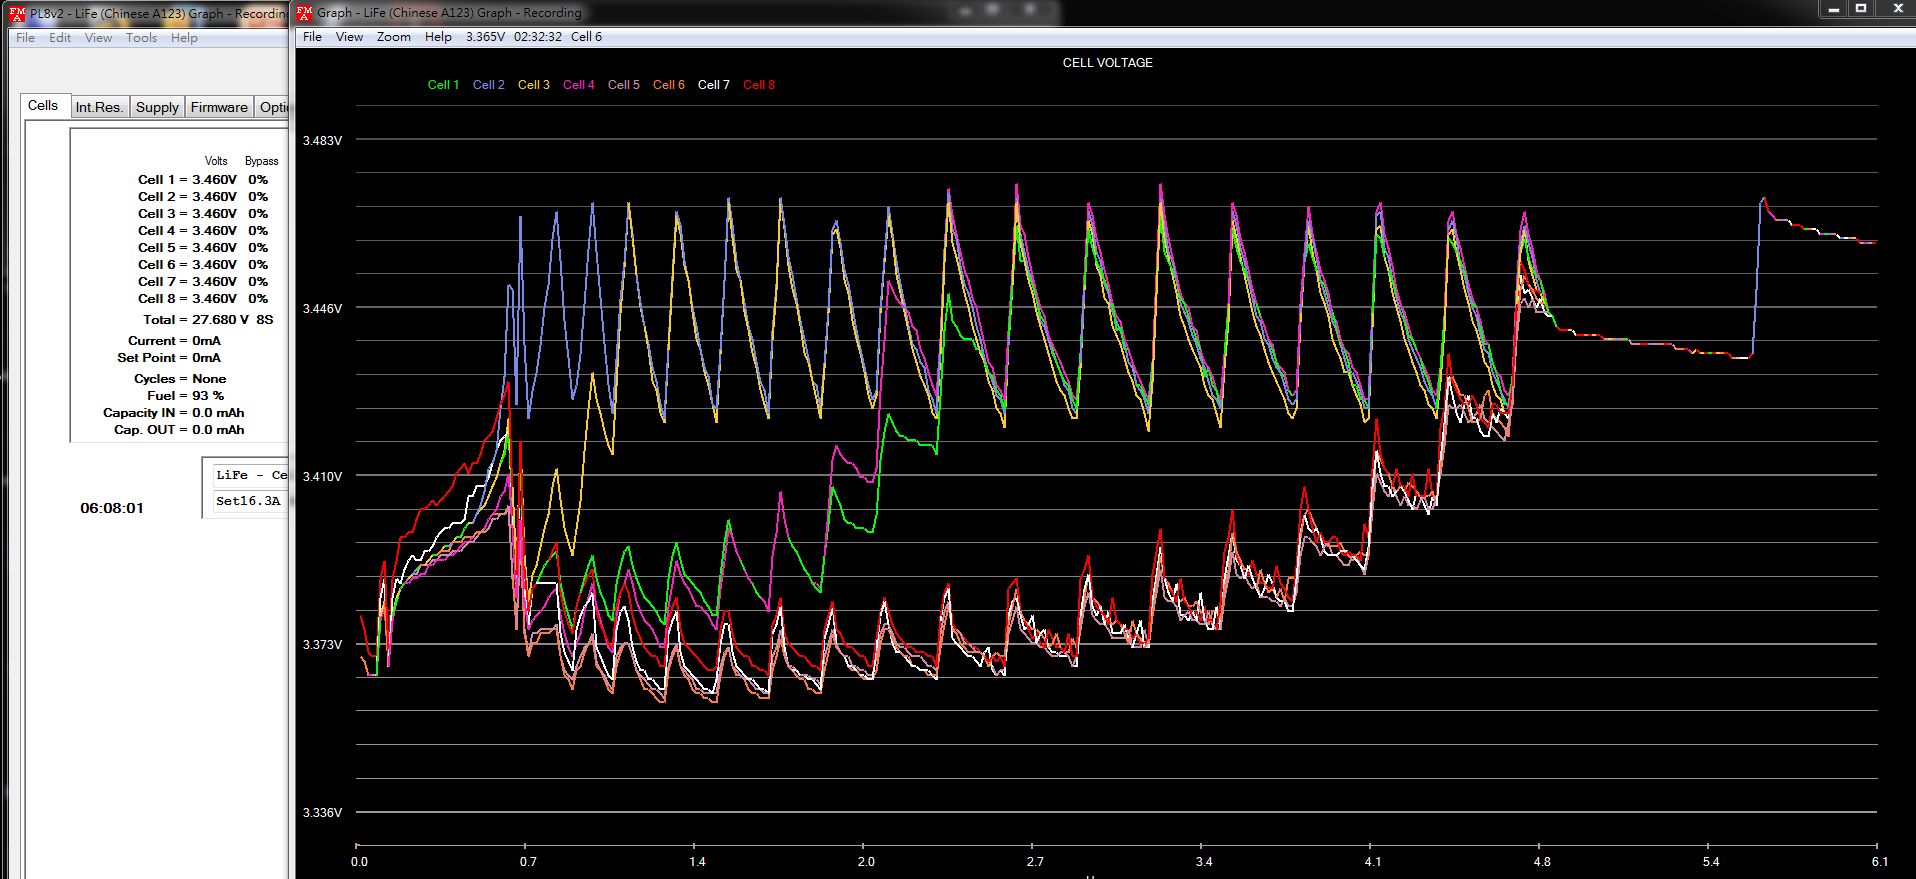Maximize the graph window

pyautogui.click(x=1861, y=9)
